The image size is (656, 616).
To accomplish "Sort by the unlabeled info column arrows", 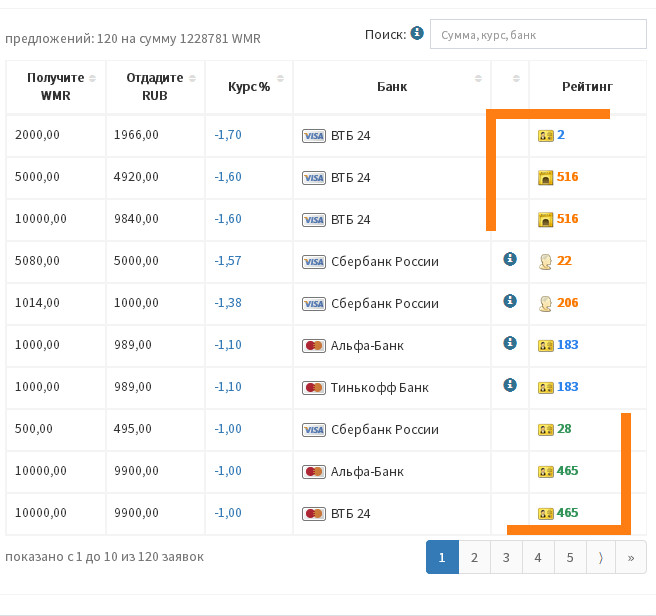I will tap(516, 78).
